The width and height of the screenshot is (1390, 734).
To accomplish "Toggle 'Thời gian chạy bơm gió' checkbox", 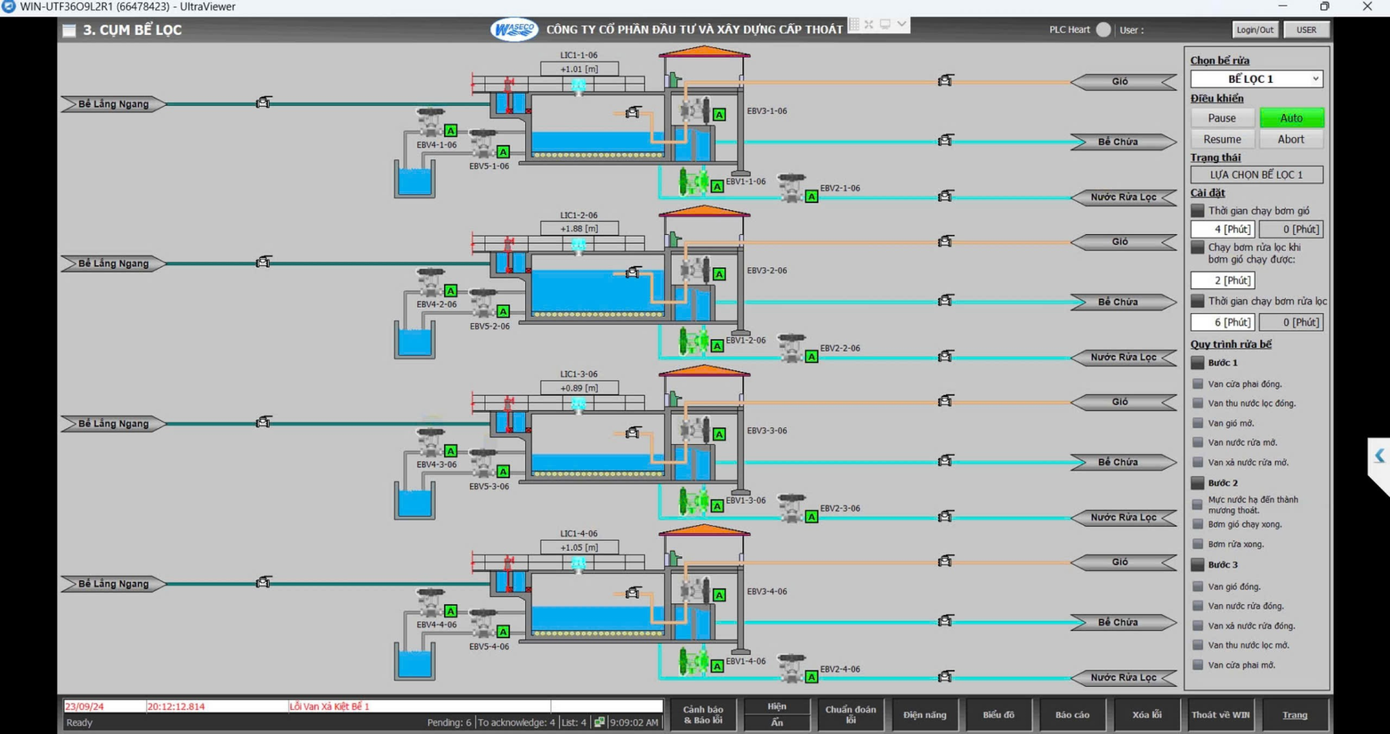I will 1197,211.
